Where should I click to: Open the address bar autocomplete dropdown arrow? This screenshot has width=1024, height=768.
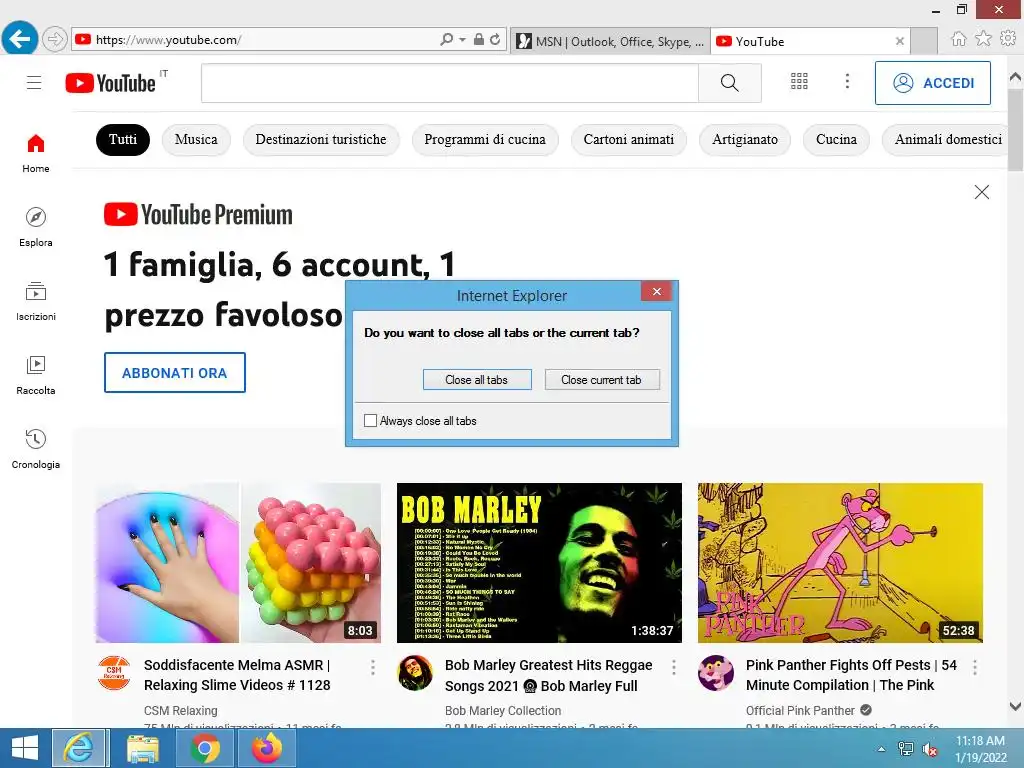tap(462, 40)
